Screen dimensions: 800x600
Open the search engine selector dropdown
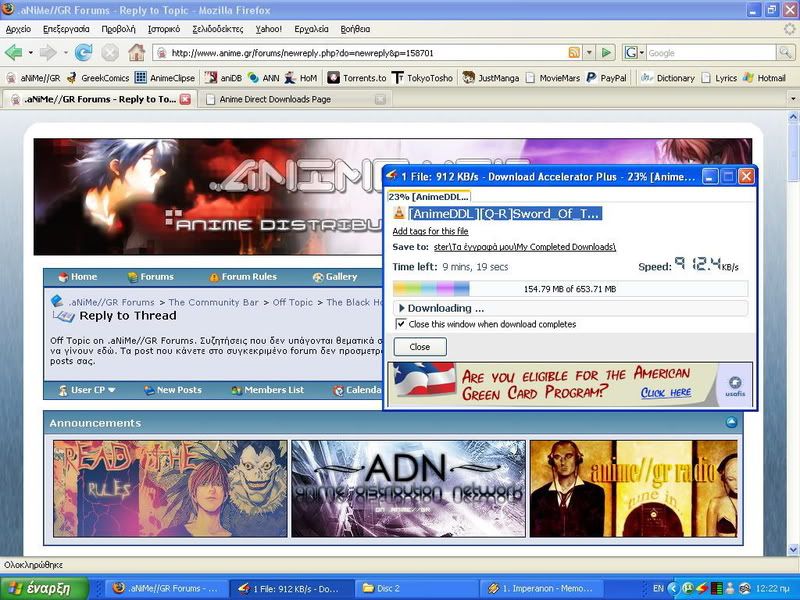pyautogui.click(x=636, y=52)
